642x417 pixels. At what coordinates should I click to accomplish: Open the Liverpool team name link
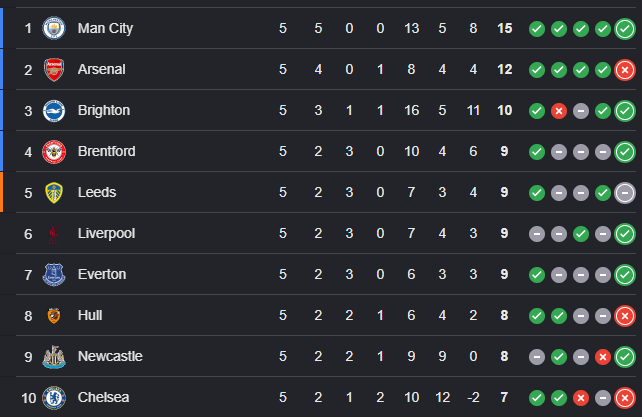pos(106,233)
